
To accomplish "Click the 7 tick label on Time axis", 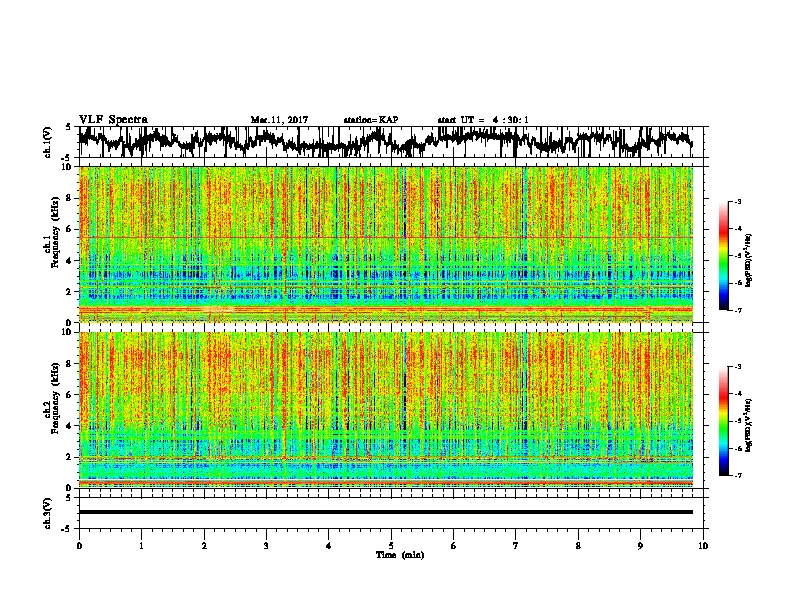I will (x=516, y=546).
